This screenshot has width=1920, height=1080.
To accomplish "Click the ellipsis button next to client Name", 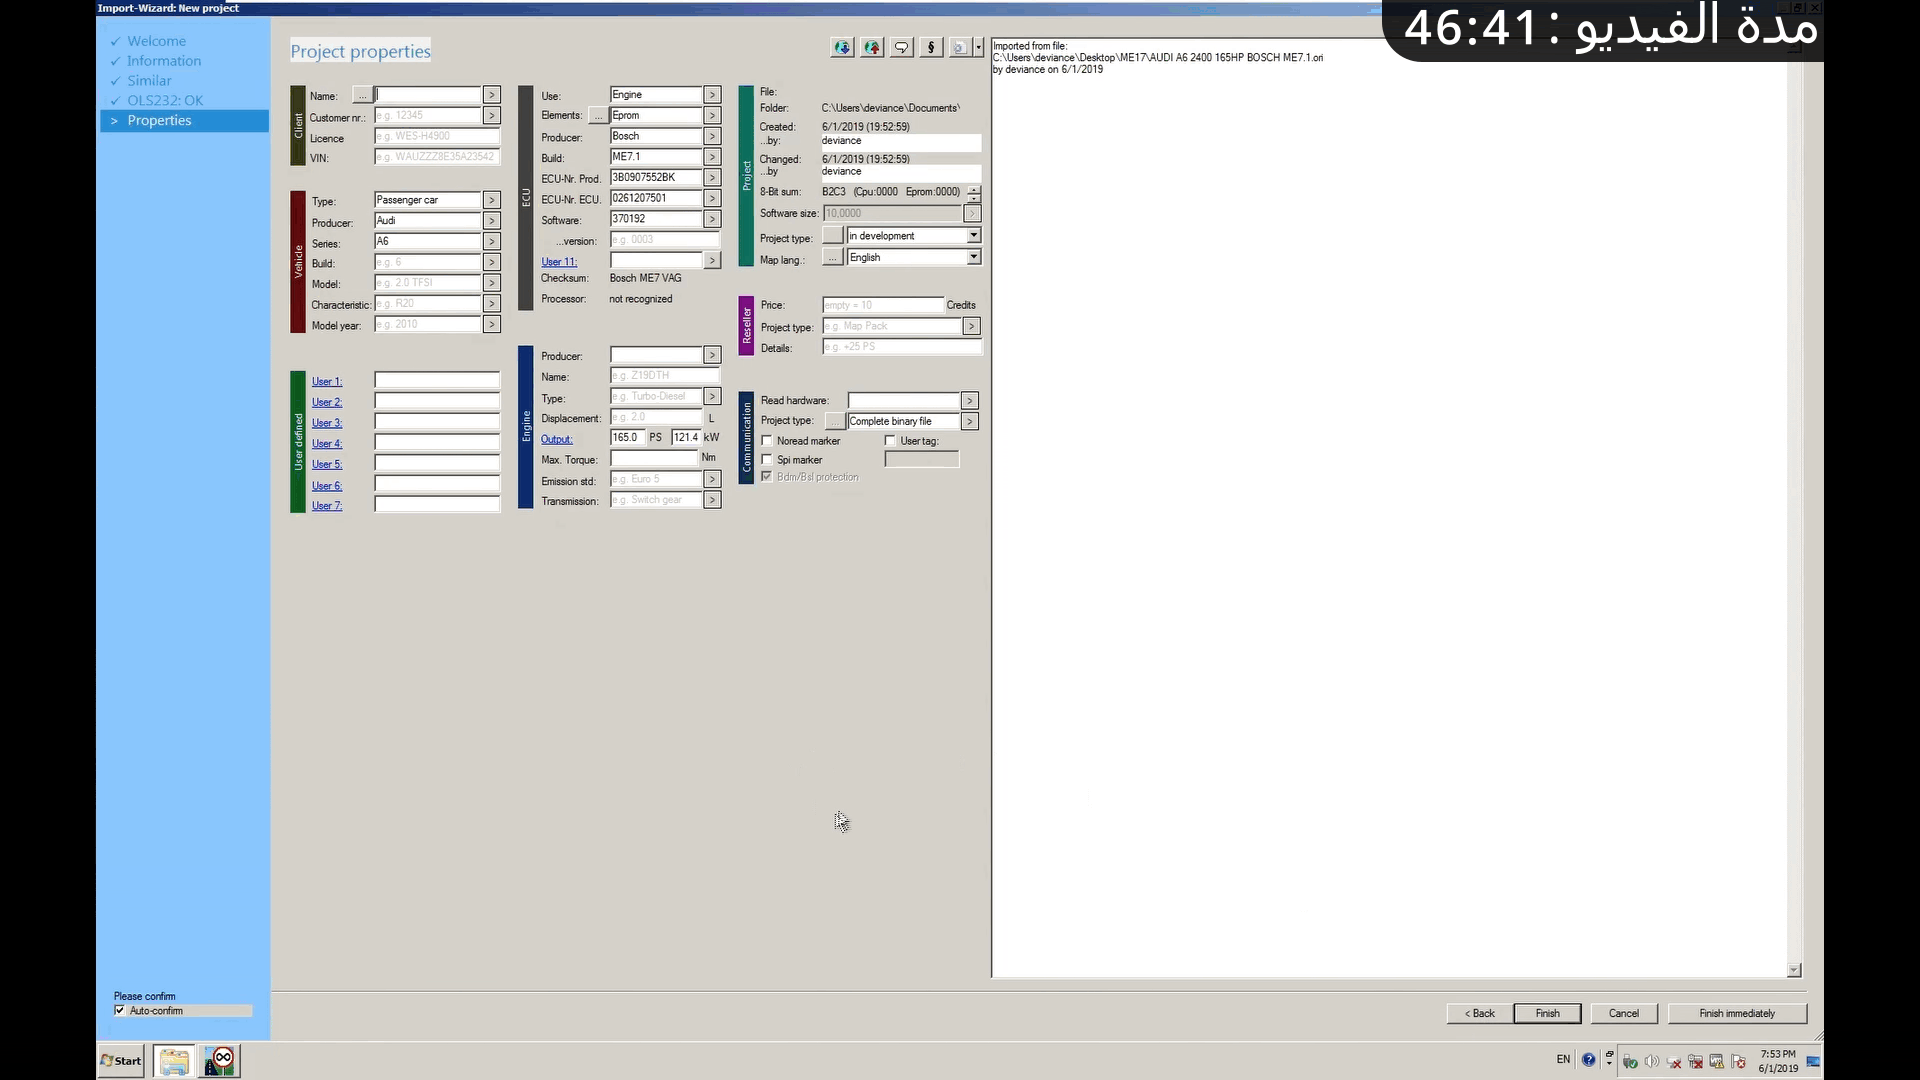I will 362,95.
